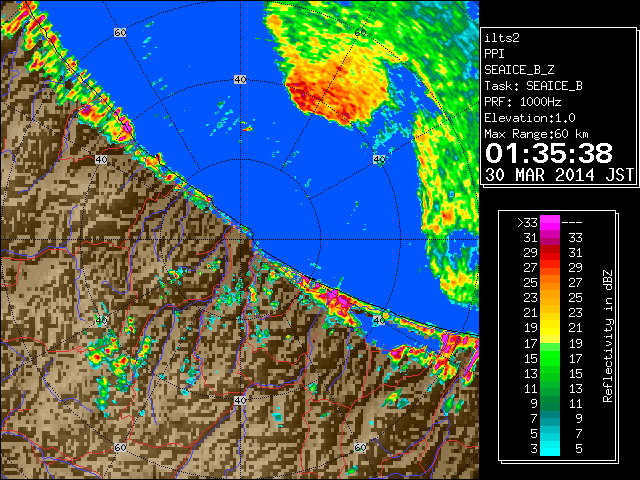
Task: Click the radar center at the coastline crosshair
Action: click(240, 240)
